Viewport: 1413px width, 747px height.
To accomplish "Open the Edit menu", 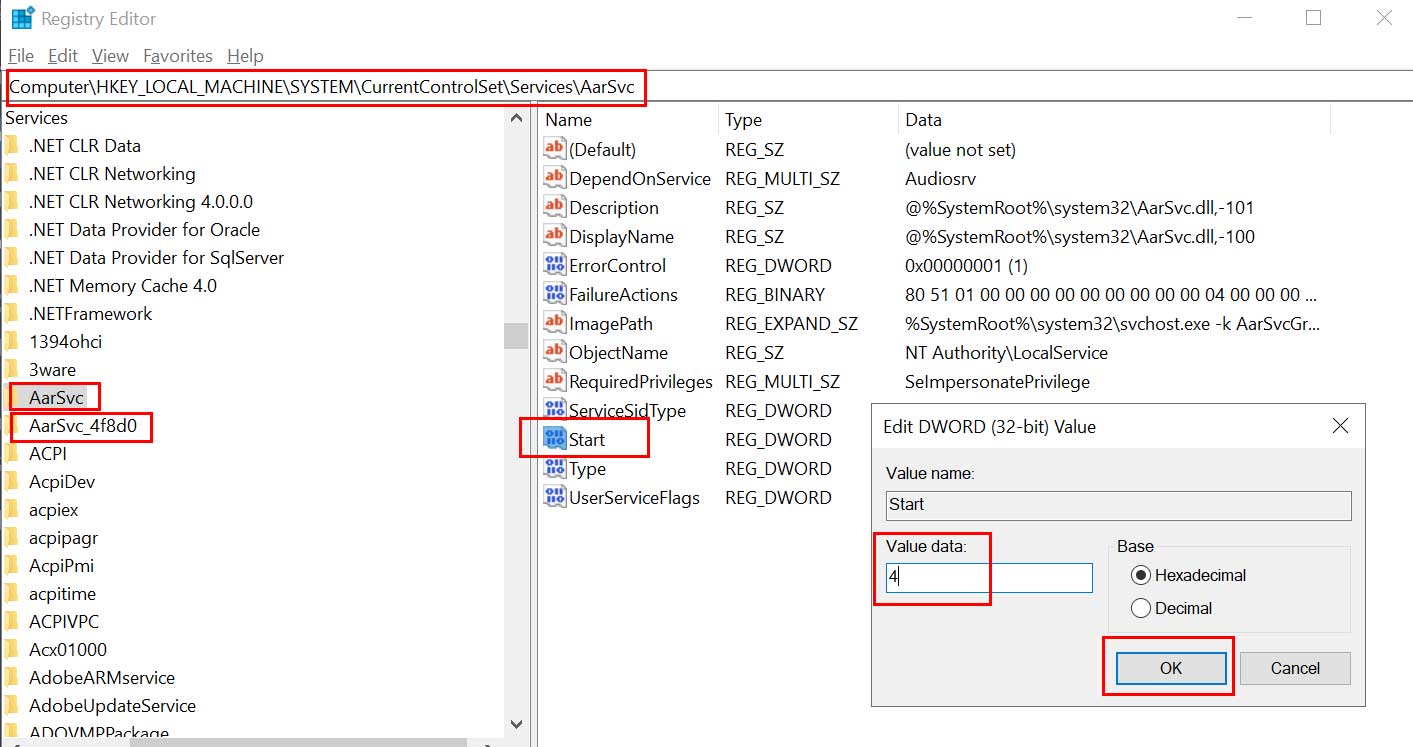I will pyautogui.click(x=63, y=56).
